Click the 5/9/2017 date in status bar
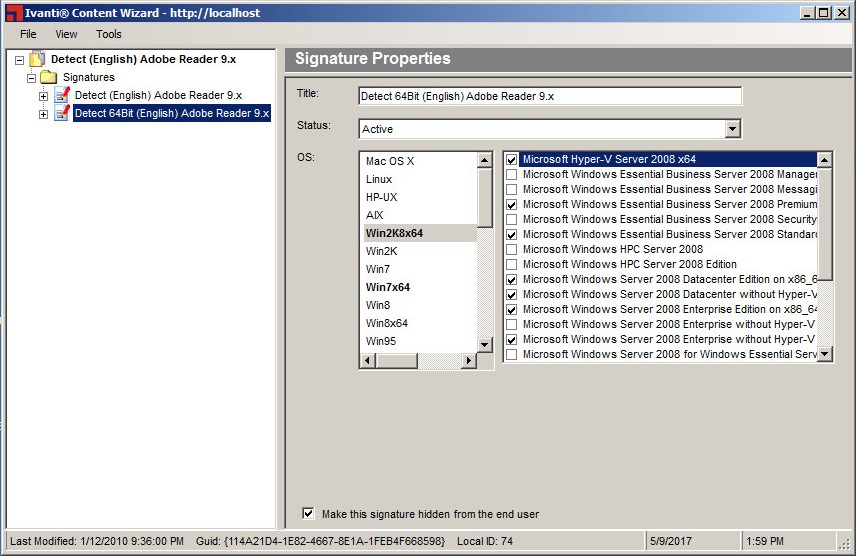The width and height of the screenshot is (856, 556). (x=670, y=541)
